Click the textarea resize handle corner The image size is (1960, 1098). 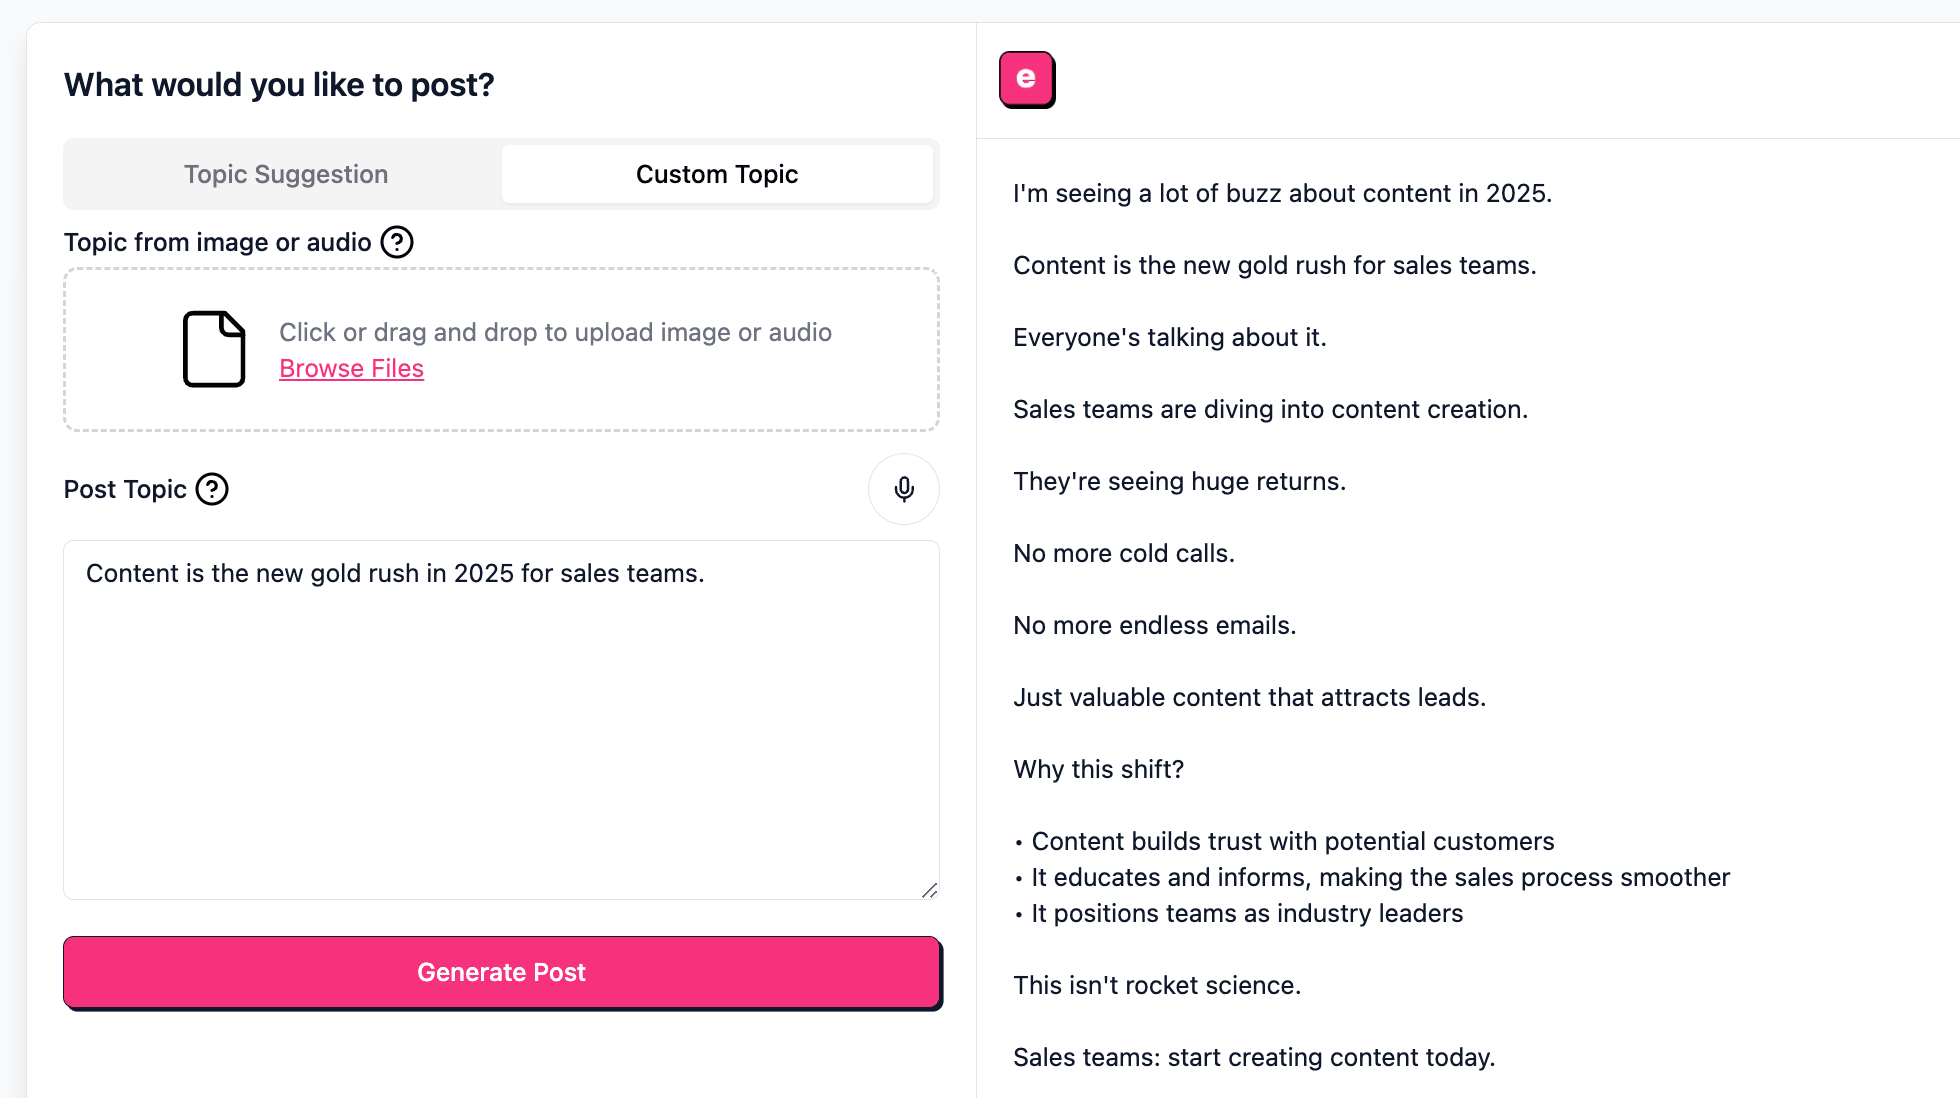click(929, 890)
